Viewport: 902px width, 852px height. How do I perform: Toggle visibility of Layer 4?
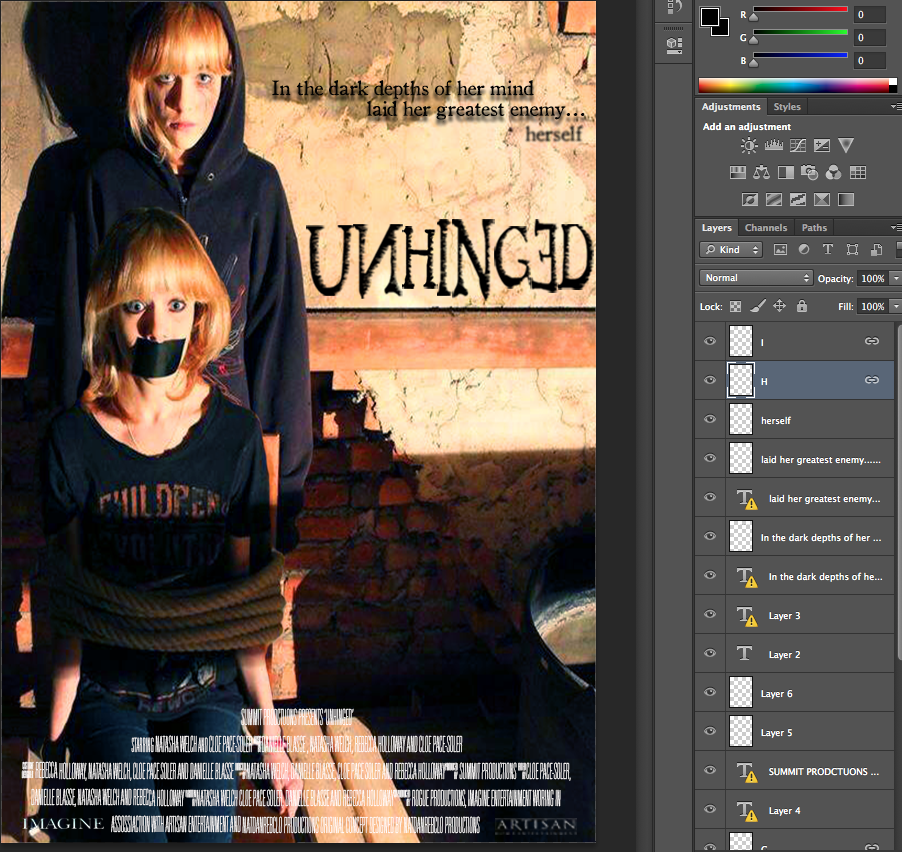(710, 809)
